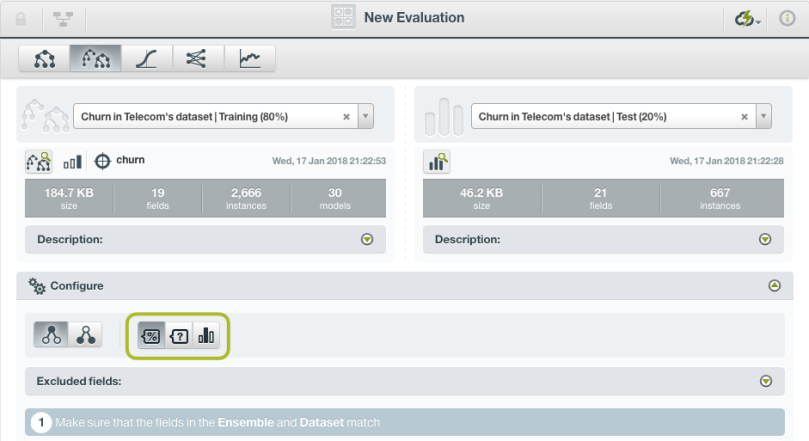Select the logistic regression curve icon
This screenshot has height=441, width=809.
pyautogui.click(x=147, y=59)
